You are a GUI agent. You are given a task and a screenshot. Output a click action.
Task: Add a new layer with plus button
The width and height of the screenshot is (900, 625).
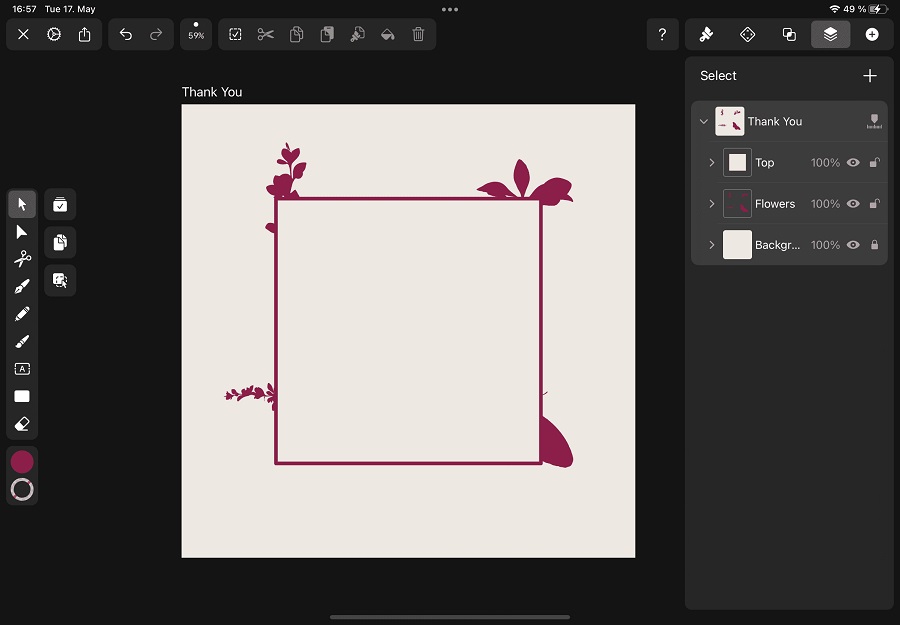pos(870,76)
